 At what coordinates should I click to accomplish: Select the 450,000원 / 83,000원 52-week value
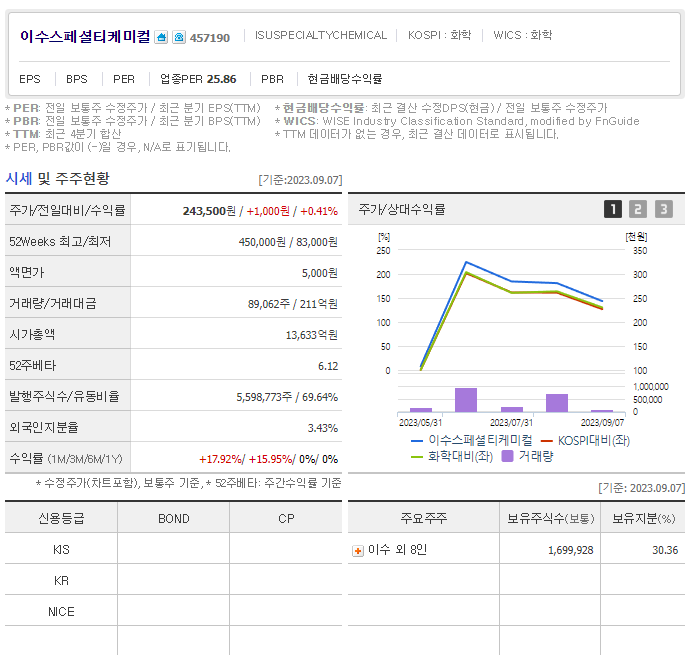[x=288, y=242]
